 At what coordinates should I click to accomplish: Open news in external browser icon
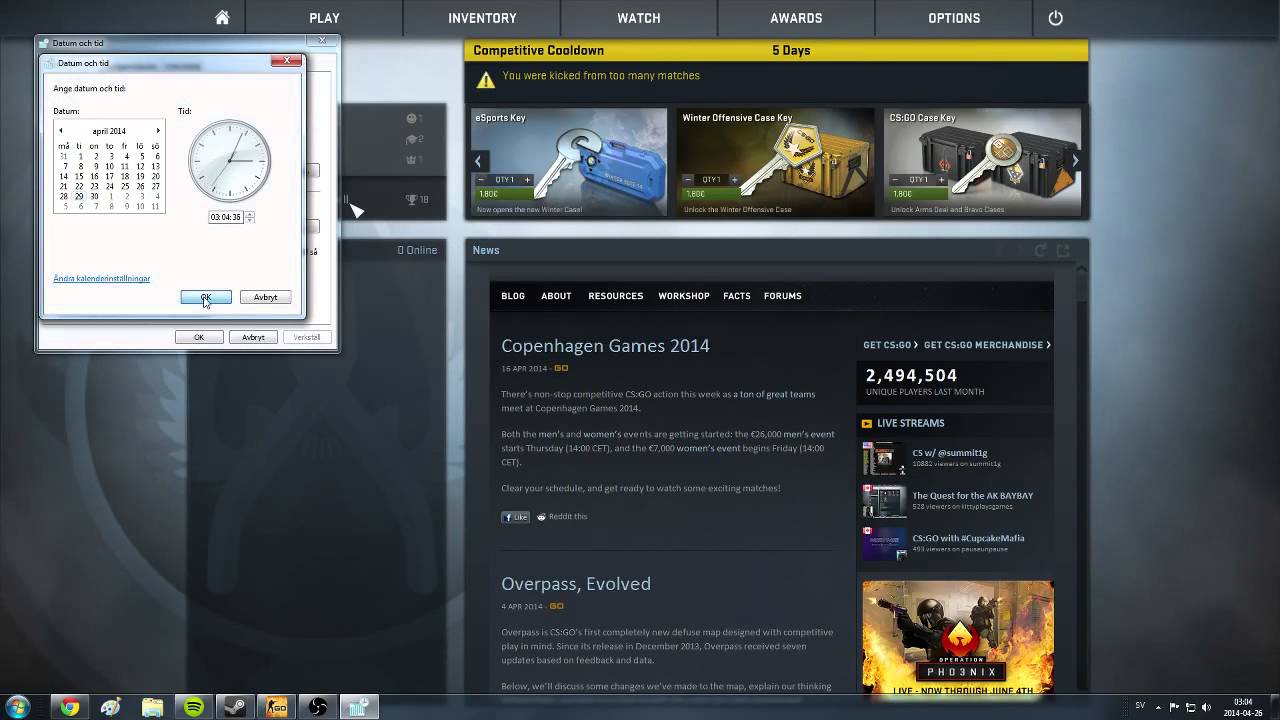1063,250
